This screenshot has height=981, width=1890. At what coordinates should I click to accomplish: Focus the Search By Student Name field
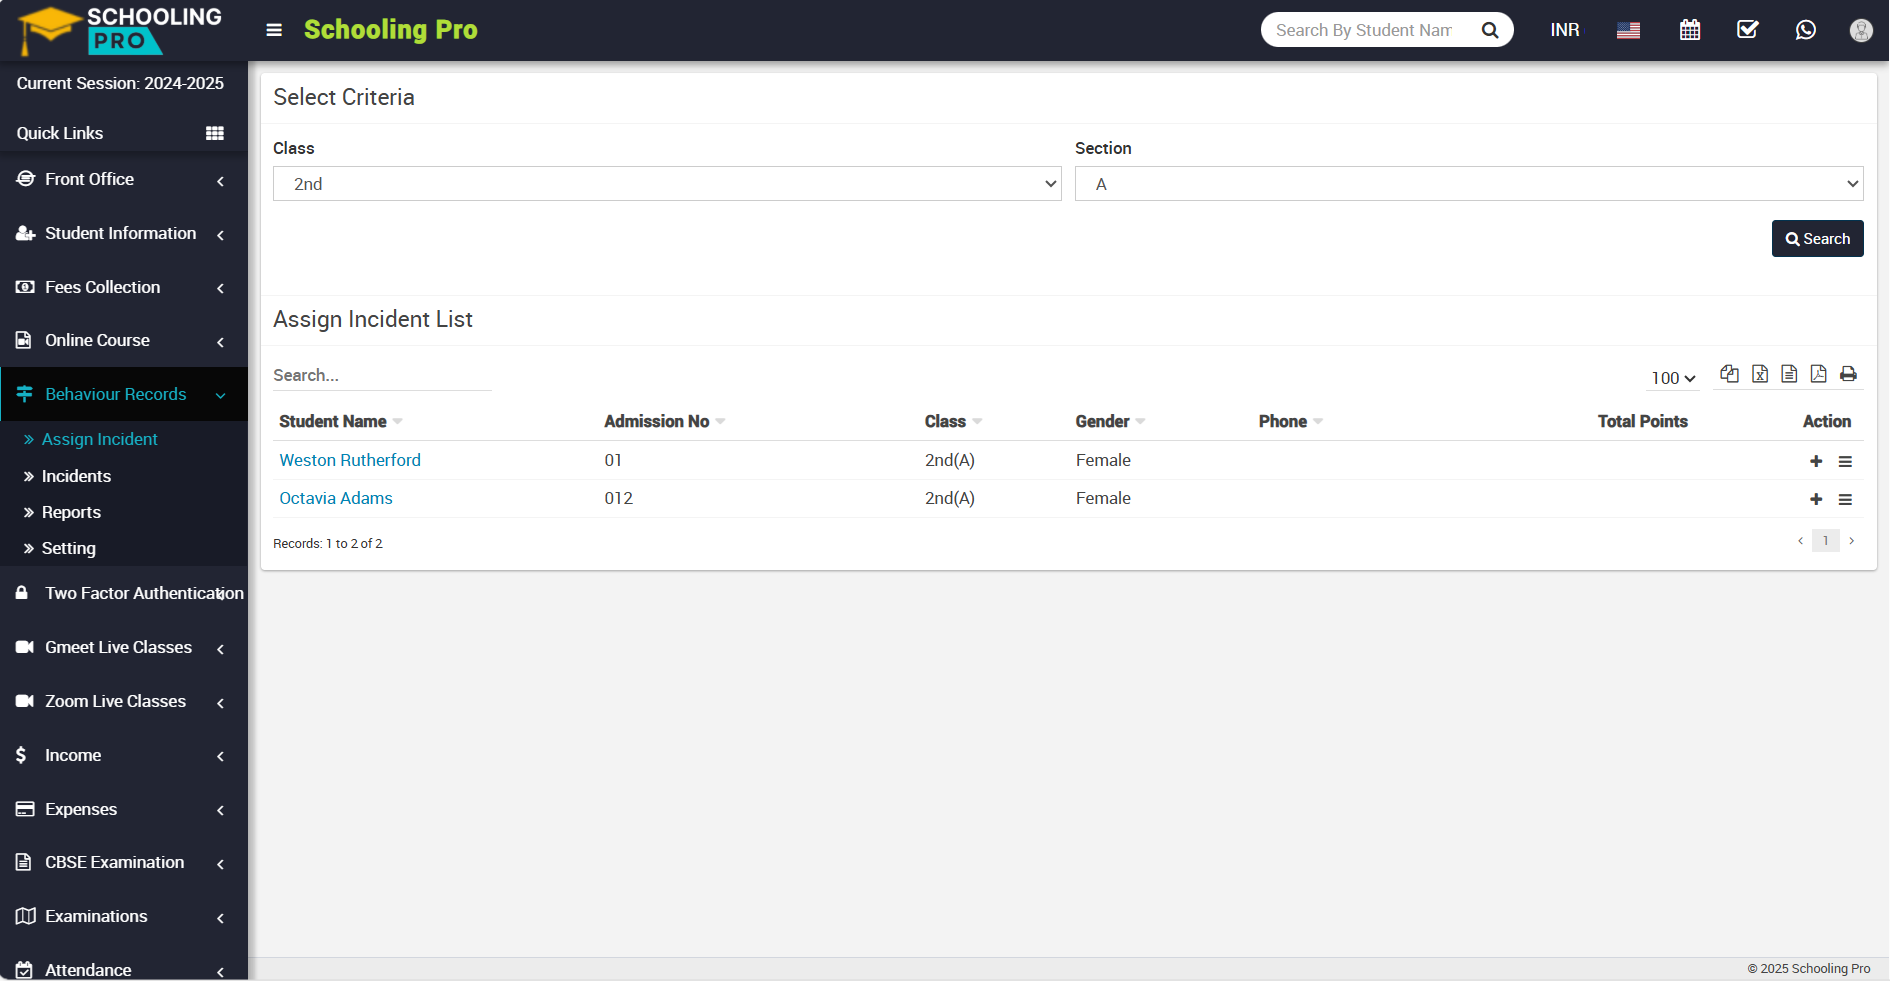[1364, 30]
